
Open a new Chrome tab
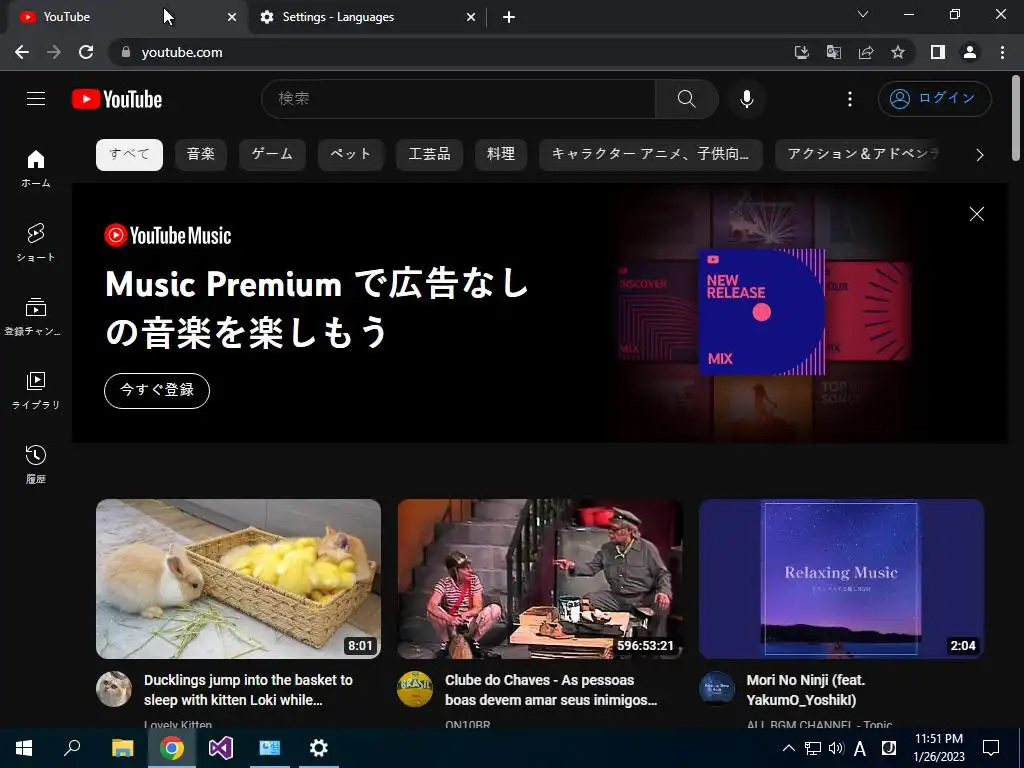coord(509,18)
